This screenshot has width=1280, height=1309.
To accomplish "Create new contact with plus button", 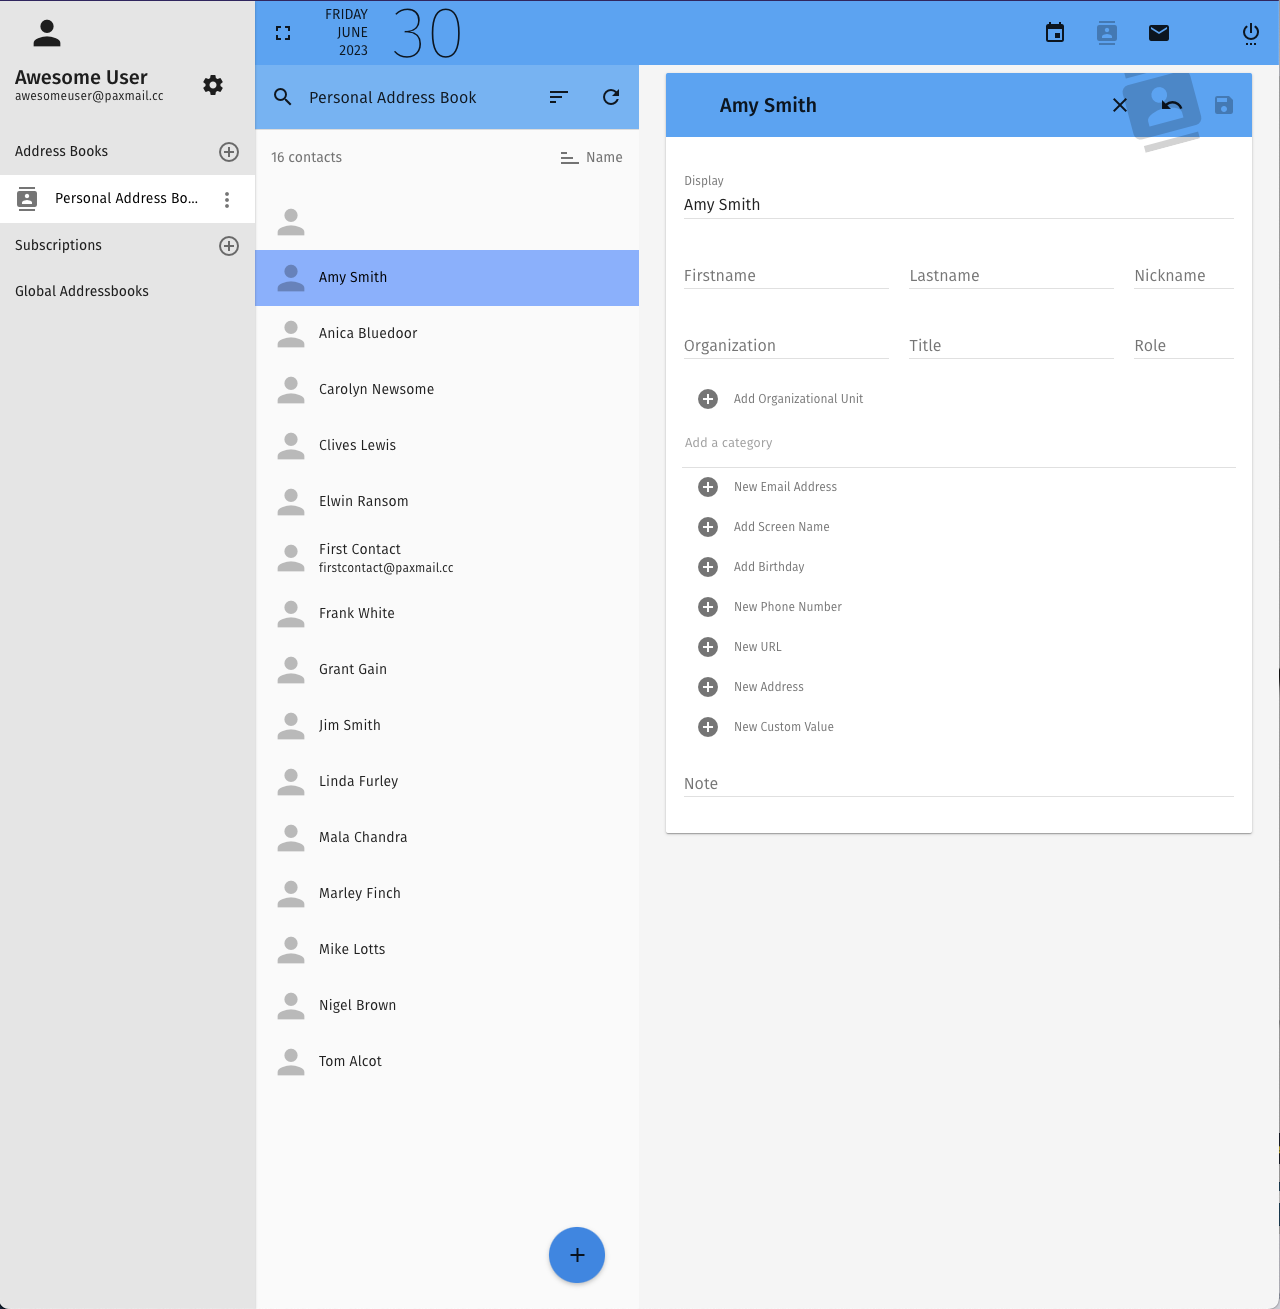I will (577, 1255).
